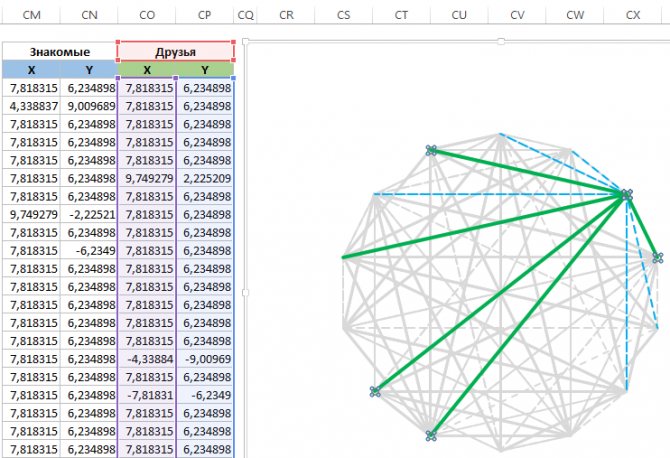Select the rightmost data point marker on chart
This screenshot has height=458, width=670.
tap(657, 257)
